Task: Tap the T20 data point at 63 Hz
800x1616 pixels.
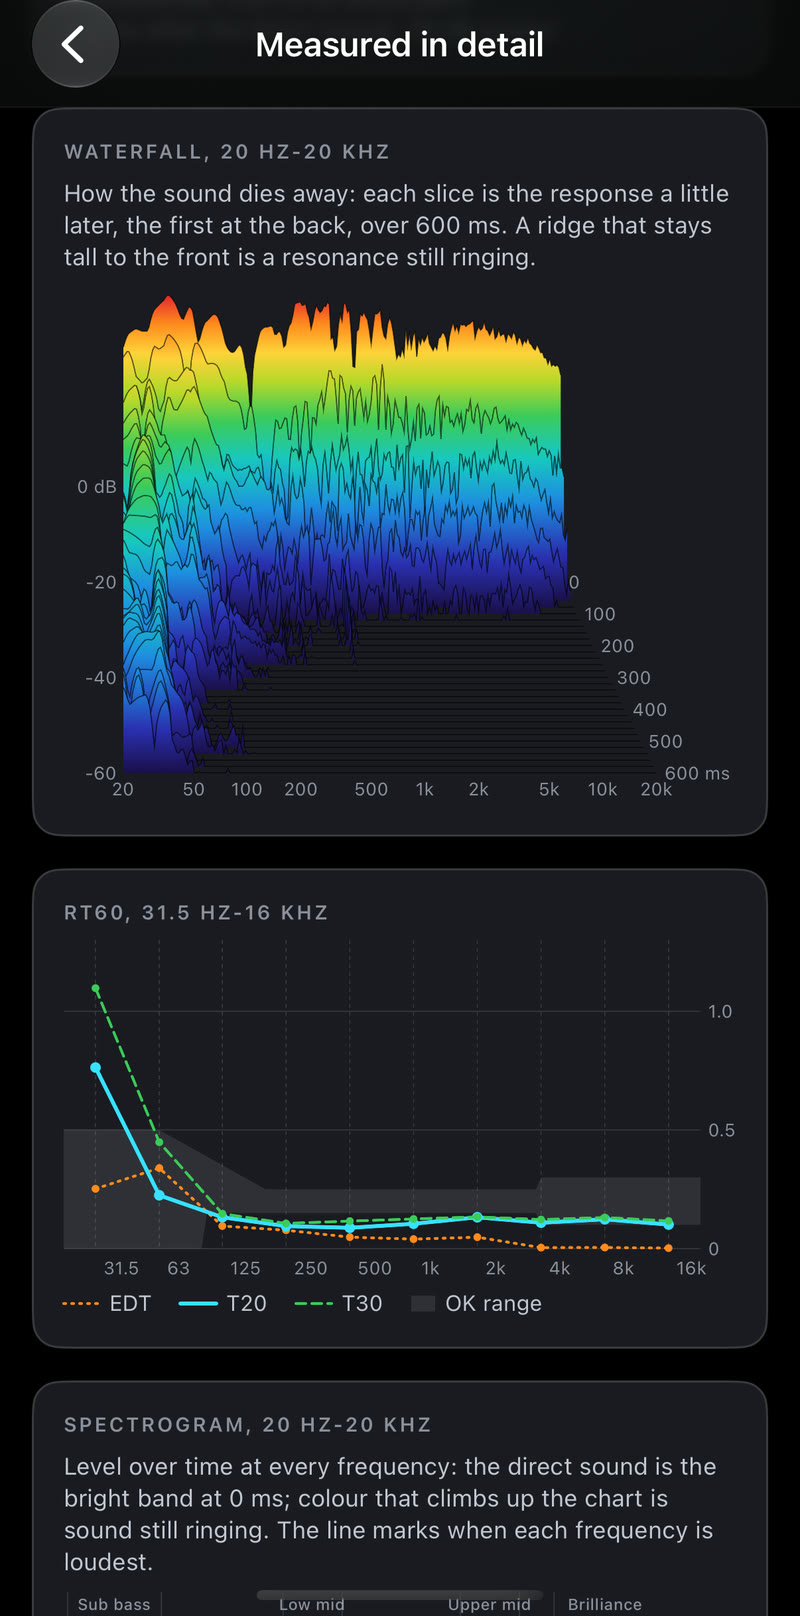Action: click(159, 1195)
